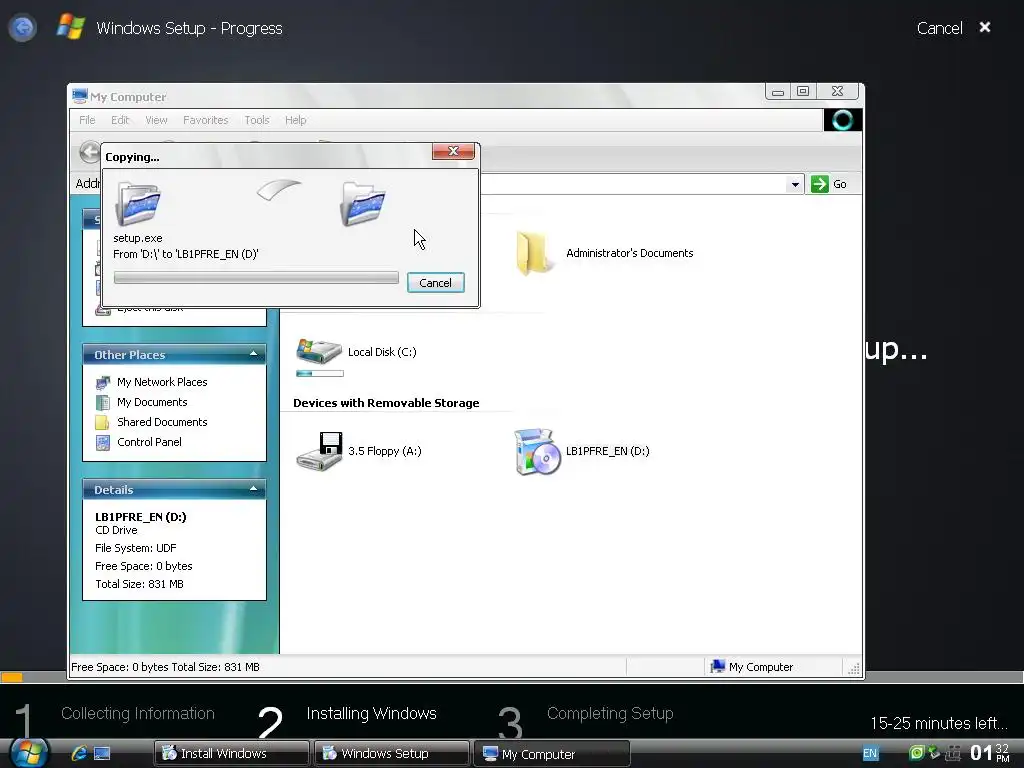The height and width of the screenshot is (768, 1024).
Task: Click the Cancel button in Copying dialog
Action: [x=436, y=283]
